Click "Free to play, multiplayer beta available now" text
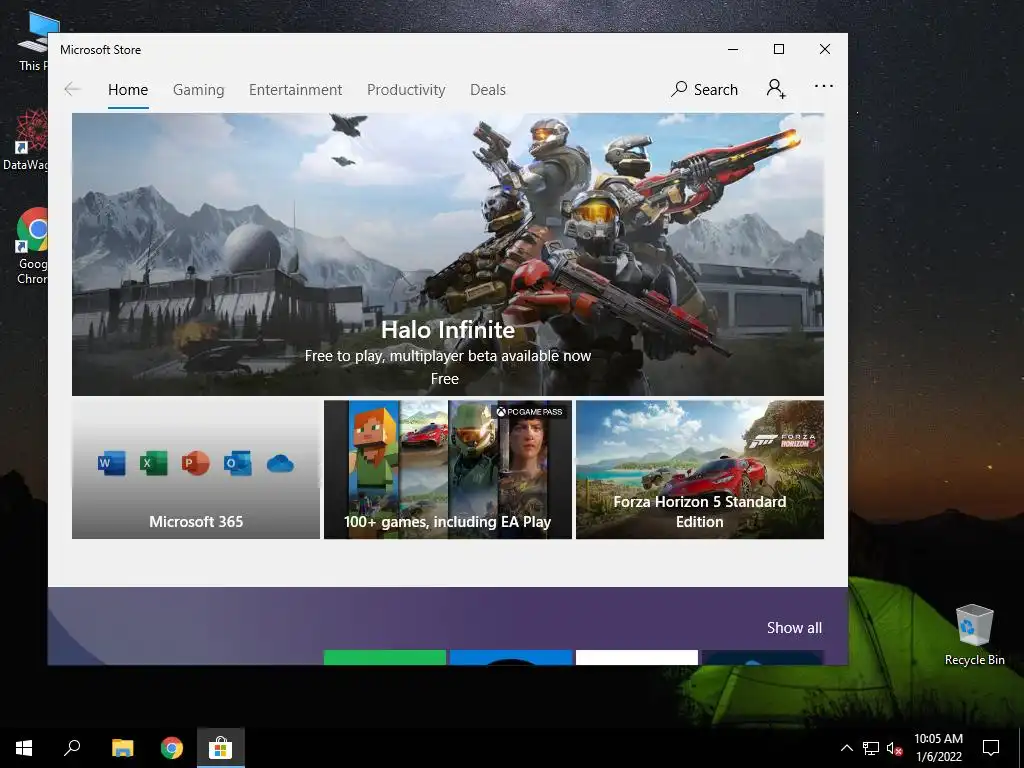 (448, 356)
